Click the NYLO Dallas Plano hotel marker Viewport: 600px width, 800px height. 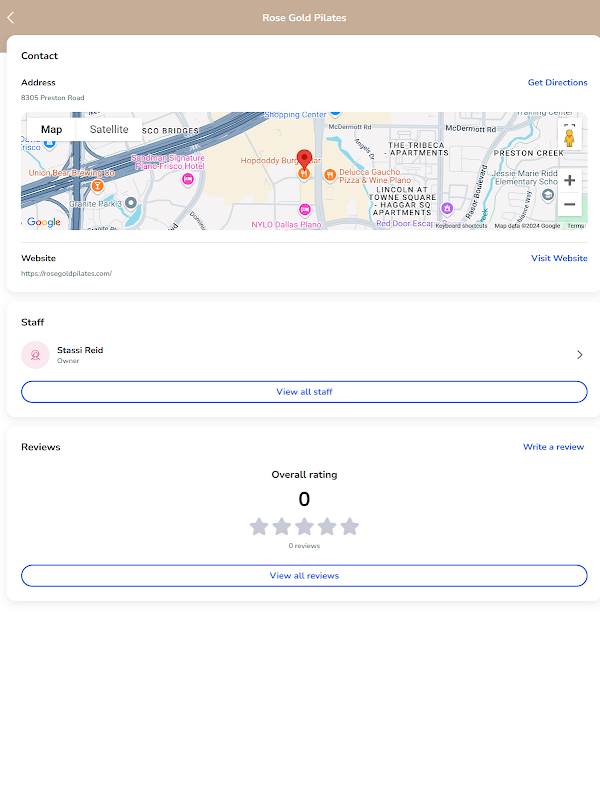305,210
